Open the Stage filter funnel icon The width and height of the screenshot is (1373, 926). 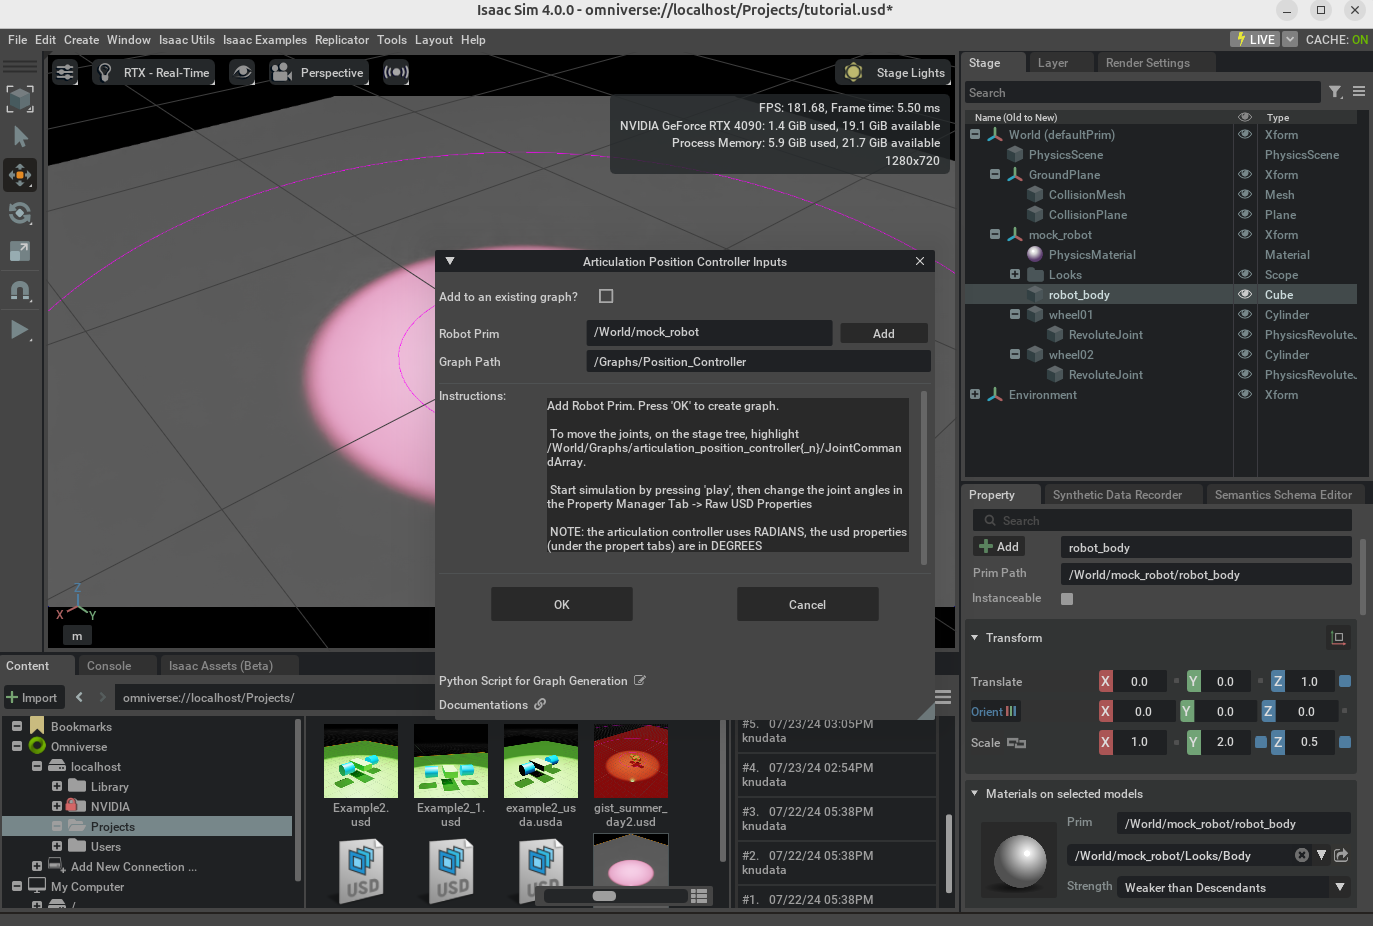[x=1335, y=92]
